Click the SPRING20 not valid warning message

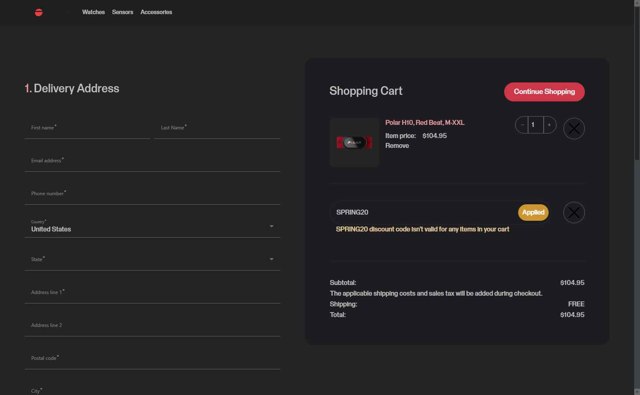point(422,229)
